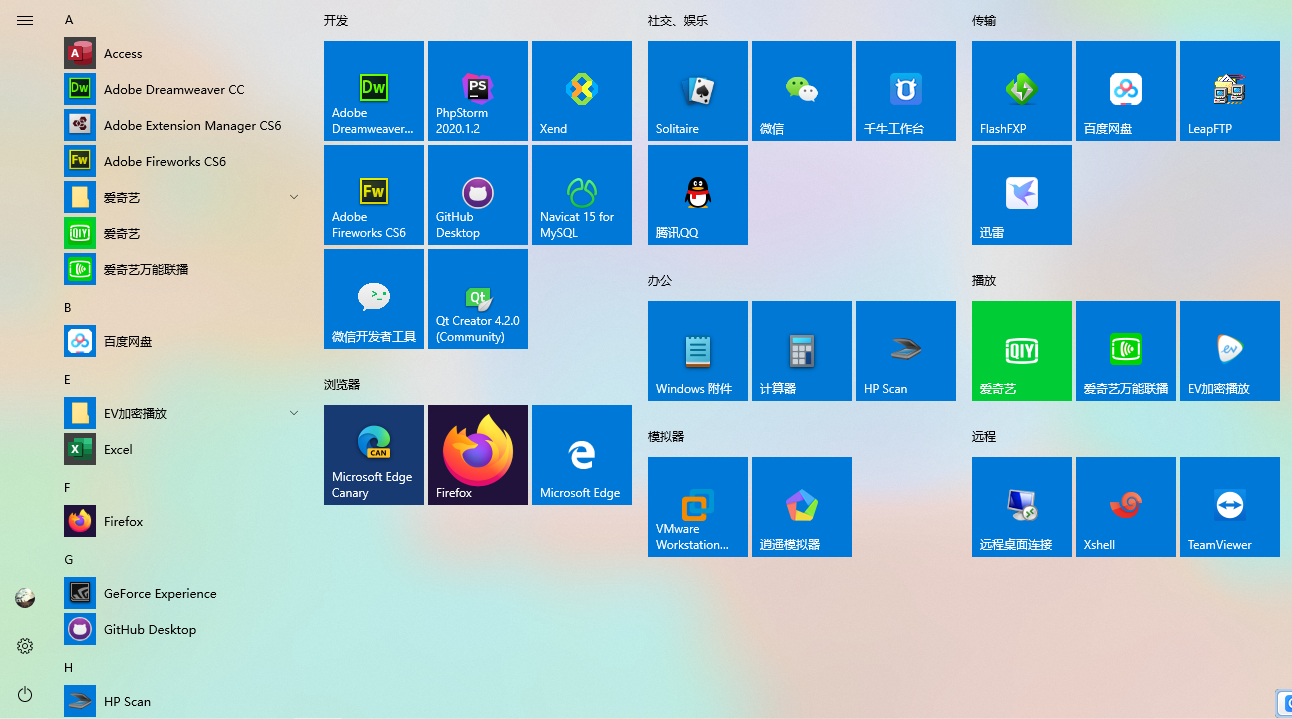This screenshot has width=1292, height=719.
Task: Open 微信开发者工具 tile
Action: 374,299
